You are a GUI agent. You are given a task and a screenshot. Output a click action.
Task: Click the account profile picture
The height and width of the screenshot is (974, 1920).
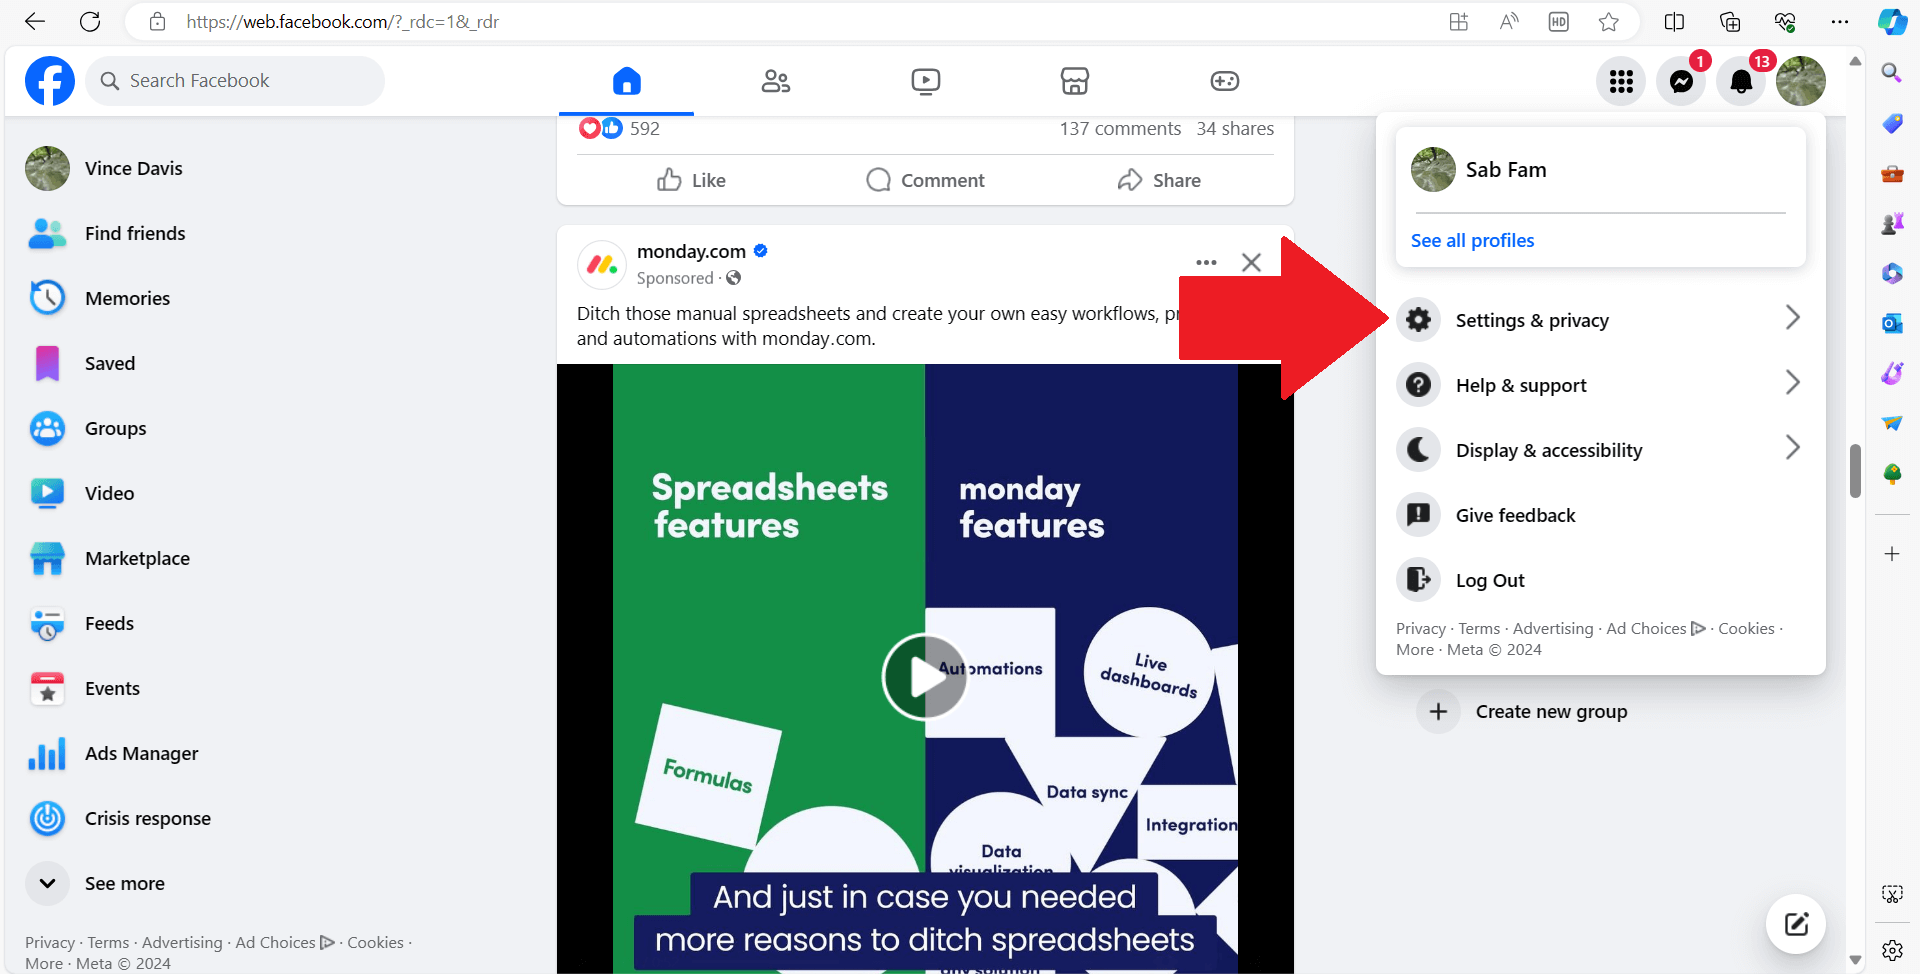pos(1801,81)
